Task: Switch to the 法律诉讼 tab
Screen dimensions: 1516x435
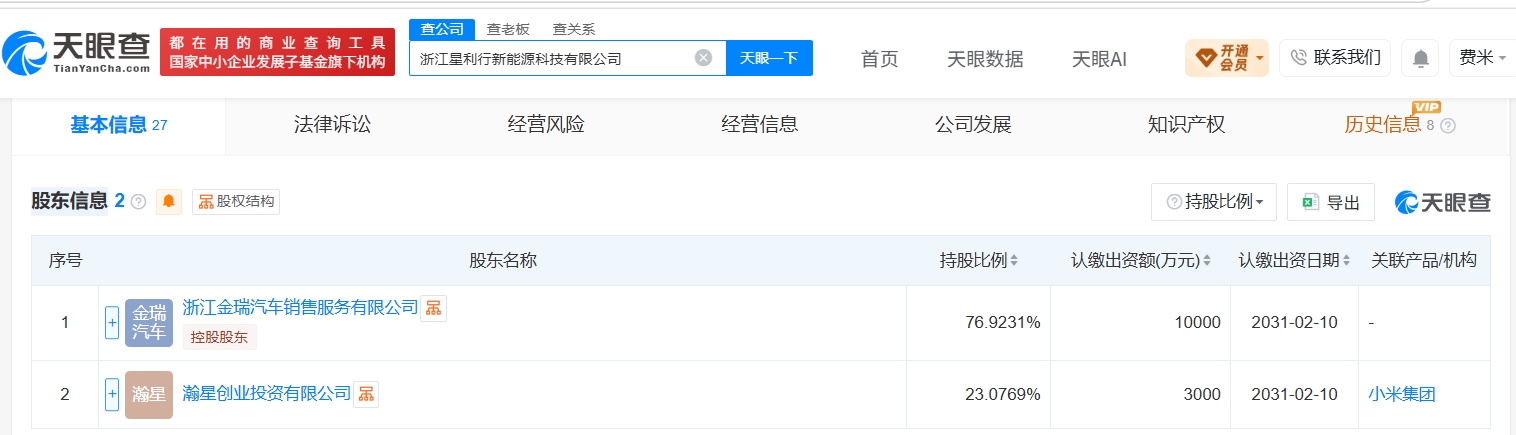Action: click(332, 125)
